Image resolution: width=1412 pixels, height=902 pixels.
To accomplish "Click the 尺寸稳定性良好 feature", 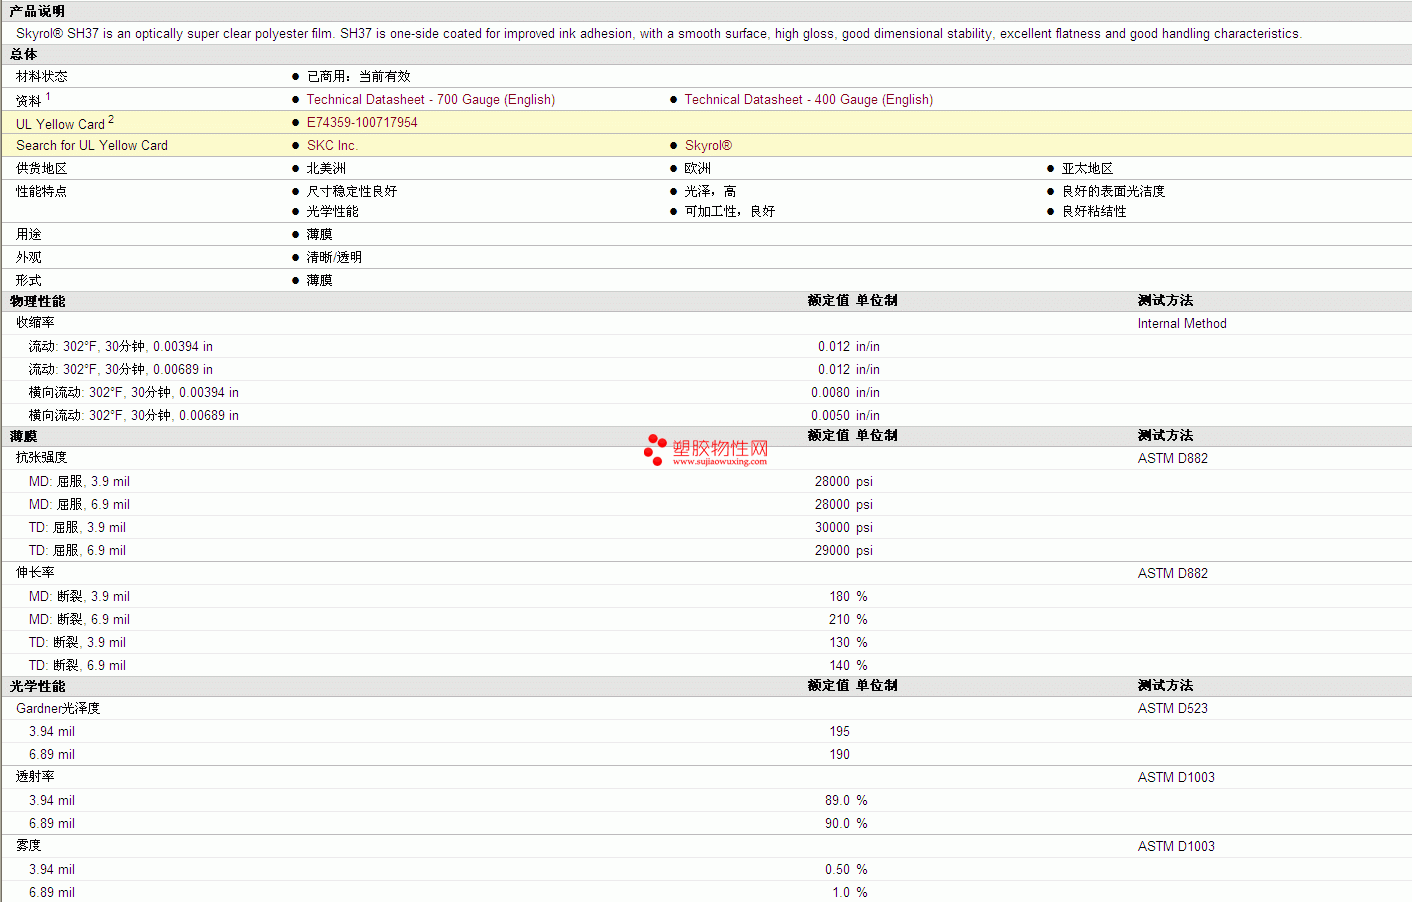I will (x=351, y=191).
